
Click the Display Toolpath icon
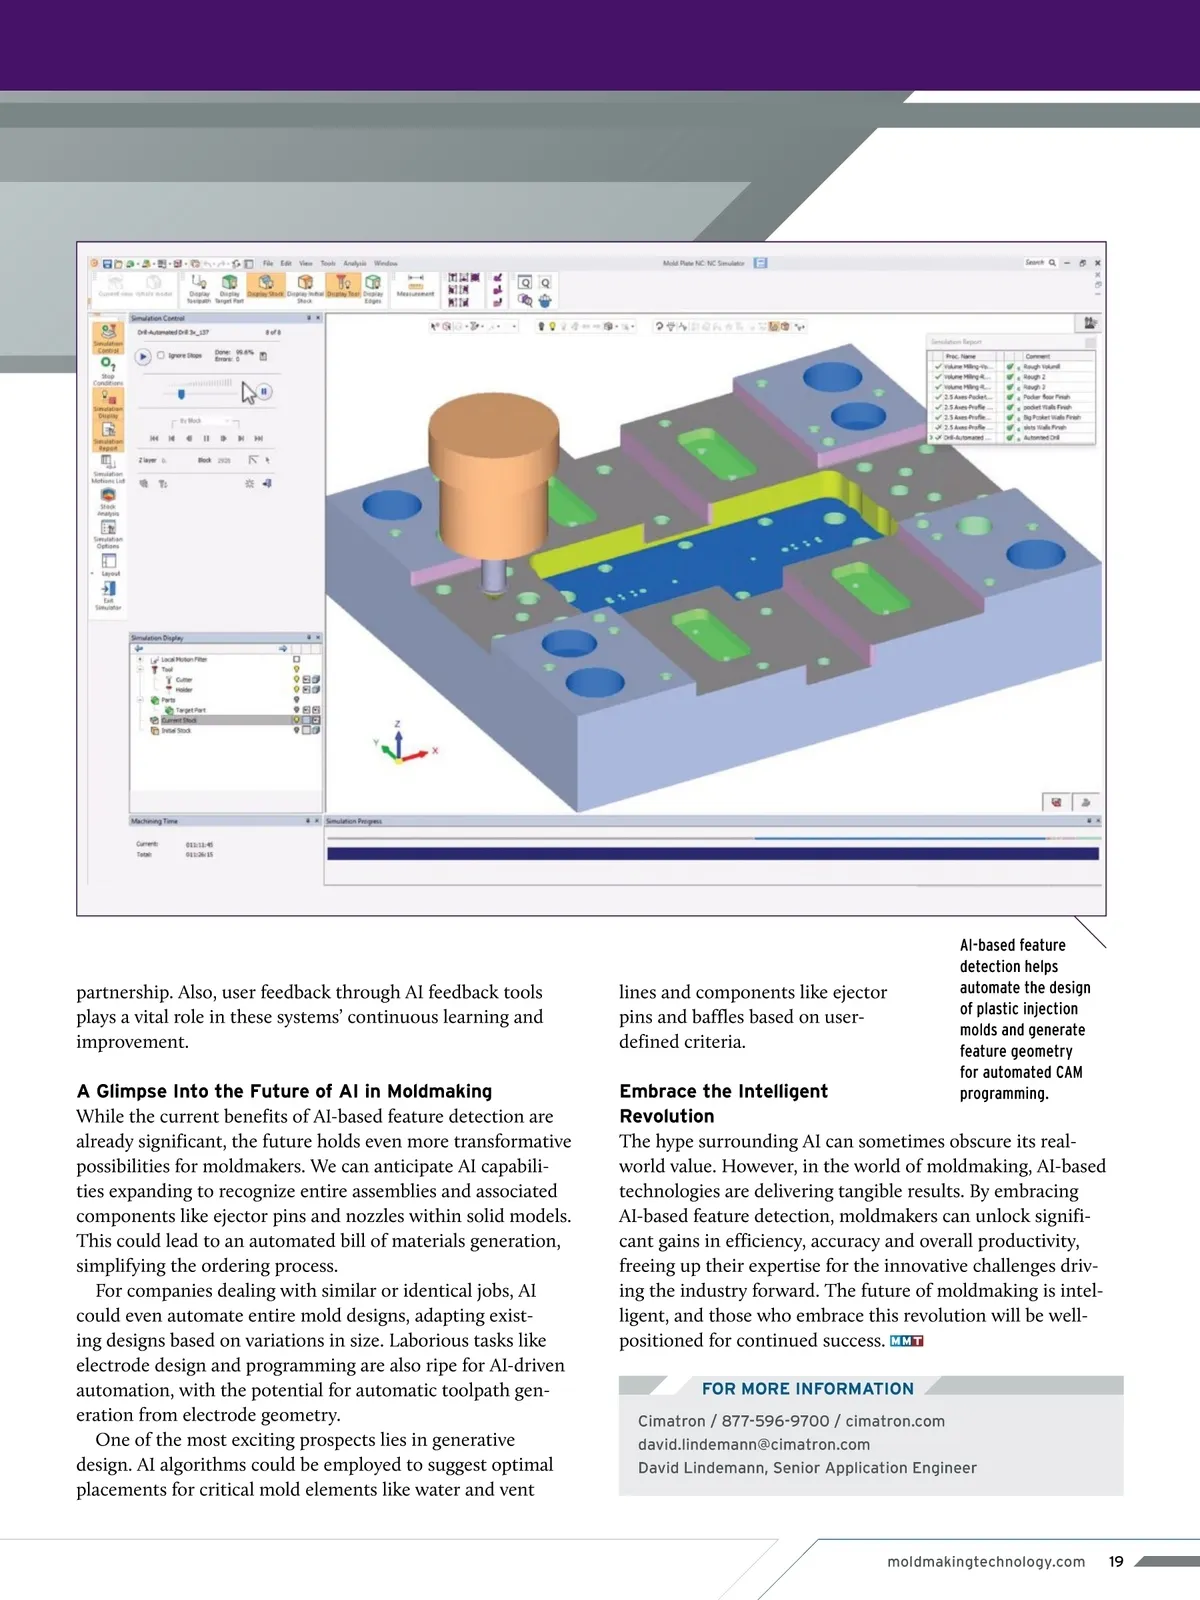click(x=199, y=285)
